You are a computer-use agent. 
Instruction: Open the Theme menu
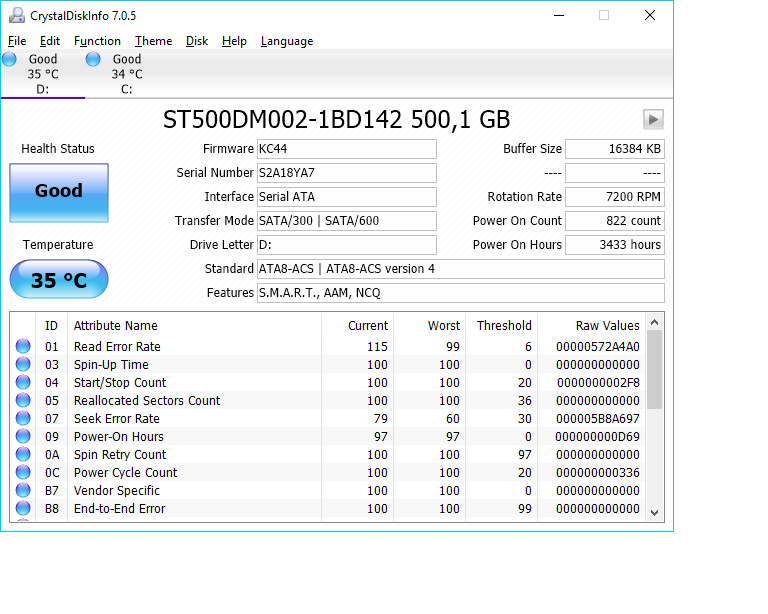pyautogui.click(x=153, y=41)
